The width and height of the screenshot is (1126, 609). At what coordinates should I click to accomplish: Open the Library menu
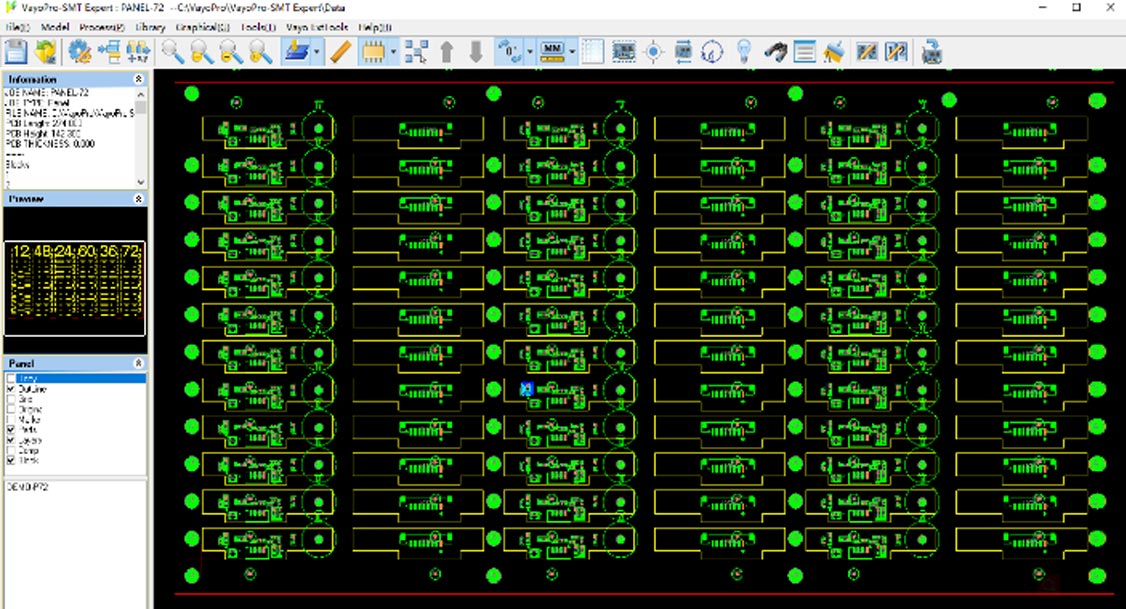149,27
